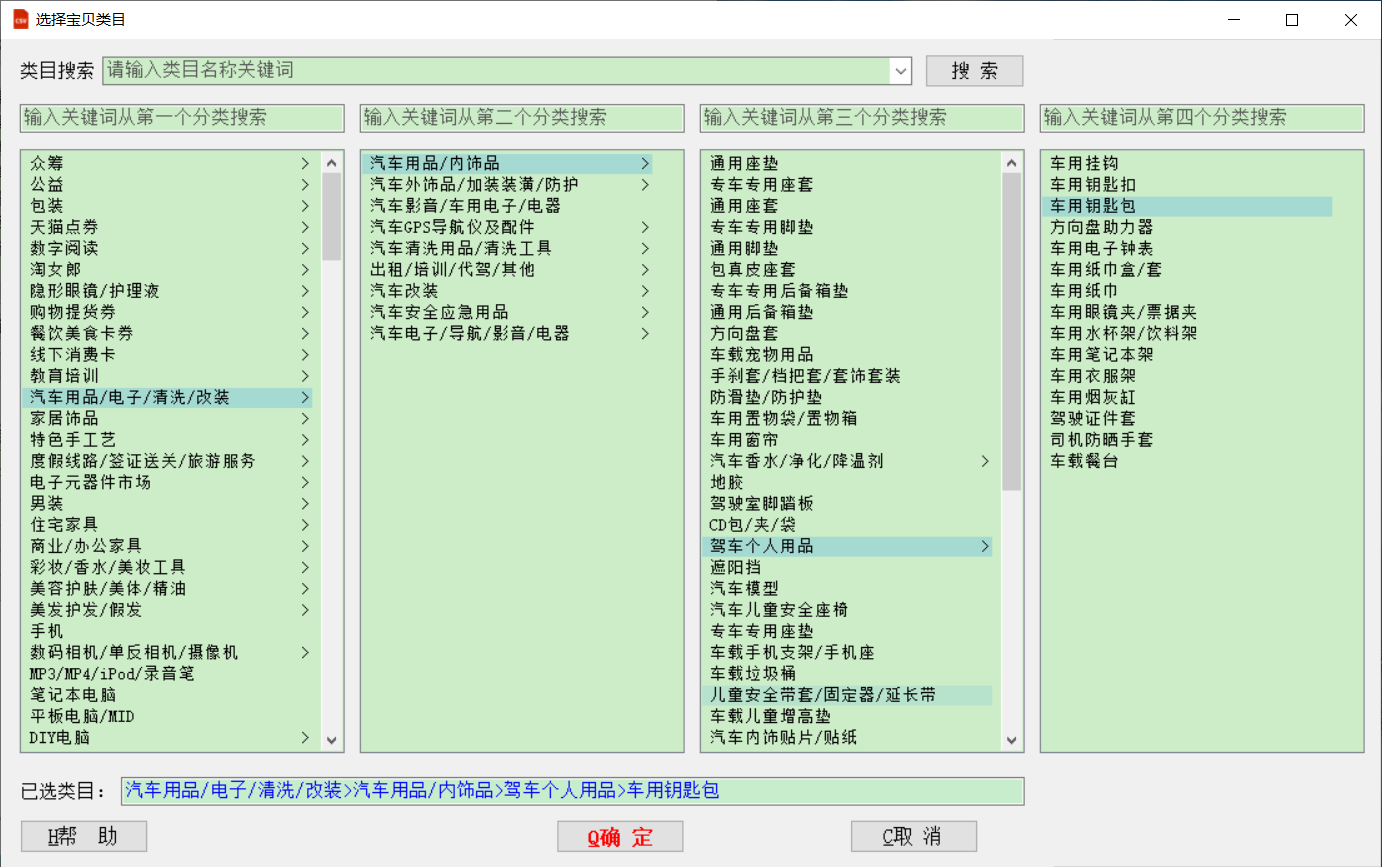Select 汽车模型 in third list
Viewport: 1382px width, 867px height.
[744, 589]
